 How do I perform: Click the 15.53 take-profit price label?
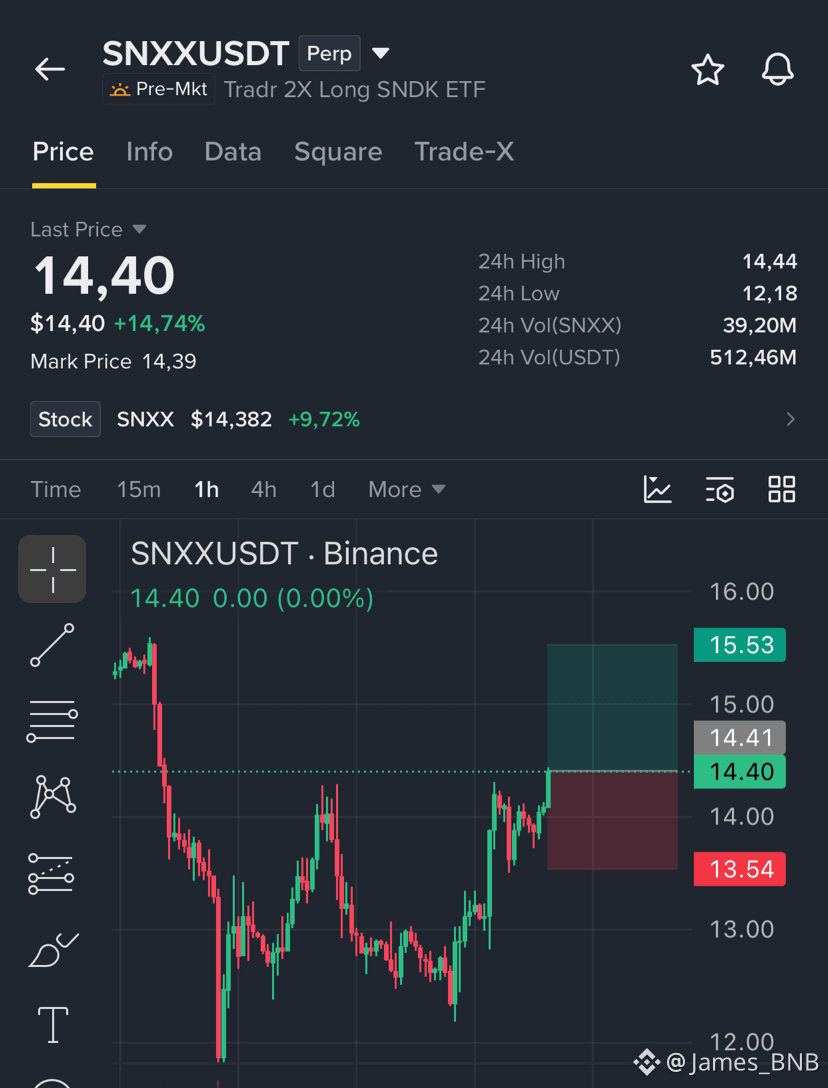pos(740,645)
